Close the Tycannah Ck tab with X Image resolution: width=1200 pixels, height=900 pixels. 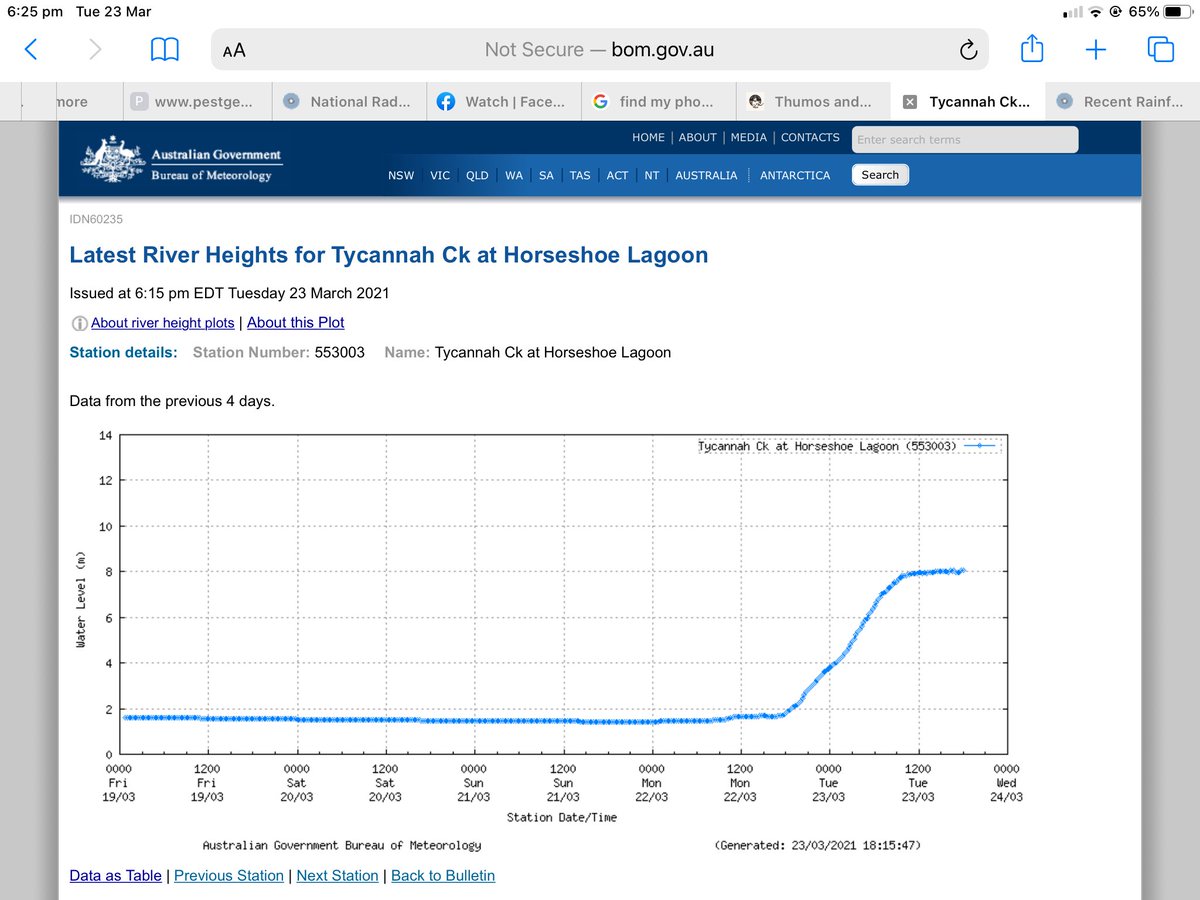pos(910,102)
